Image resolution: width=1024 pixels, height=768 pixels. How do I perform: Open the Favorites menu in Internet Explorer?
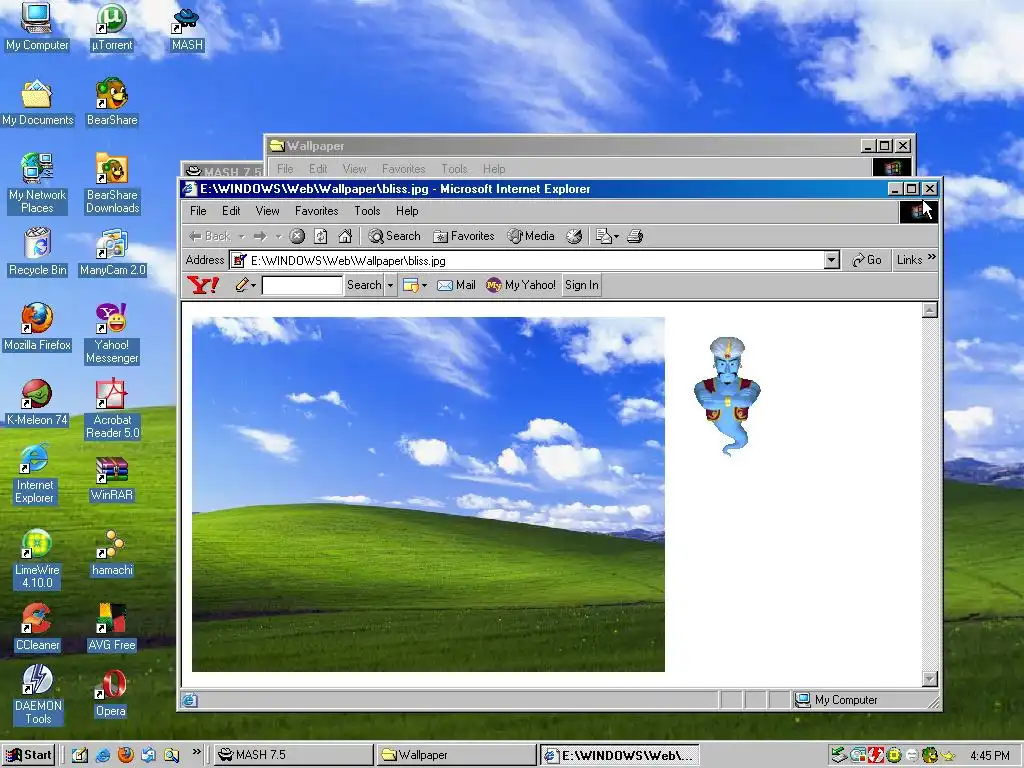(x=317, y=211)
